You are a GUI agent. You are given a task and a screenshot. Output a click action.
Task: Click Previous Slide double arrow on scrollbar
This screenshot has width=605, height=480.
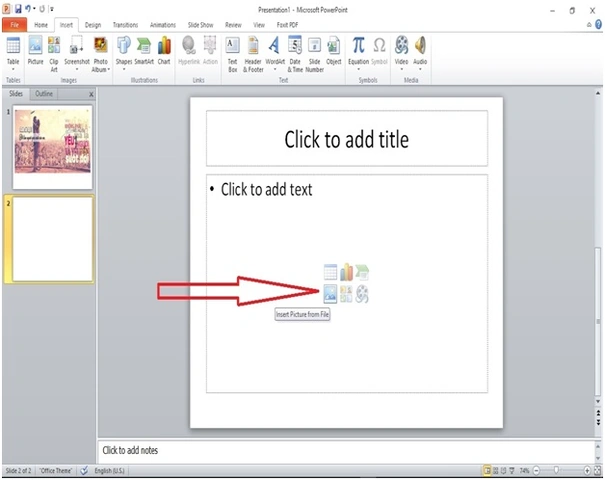click(x=598, y=413)
